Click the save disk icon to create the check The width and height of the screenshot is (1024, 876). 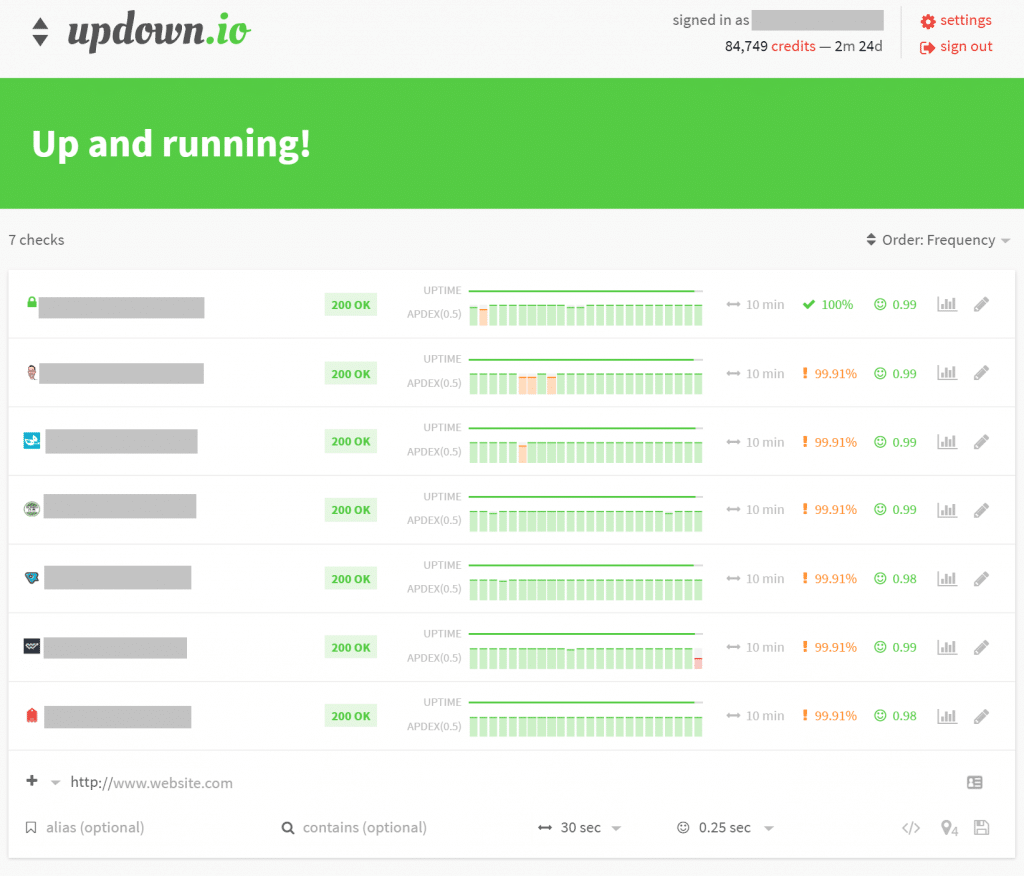click(980, 827)
